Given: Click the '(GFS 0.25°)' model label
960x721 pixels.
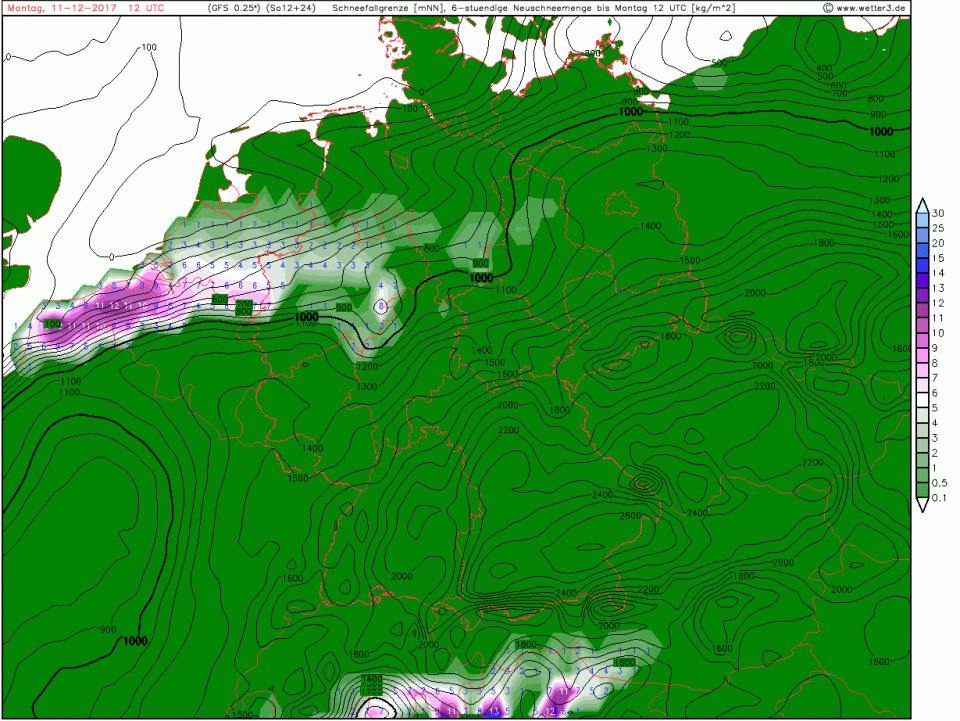Looking at the screenshot, I should pyautogui.click(x=234, y=8).
